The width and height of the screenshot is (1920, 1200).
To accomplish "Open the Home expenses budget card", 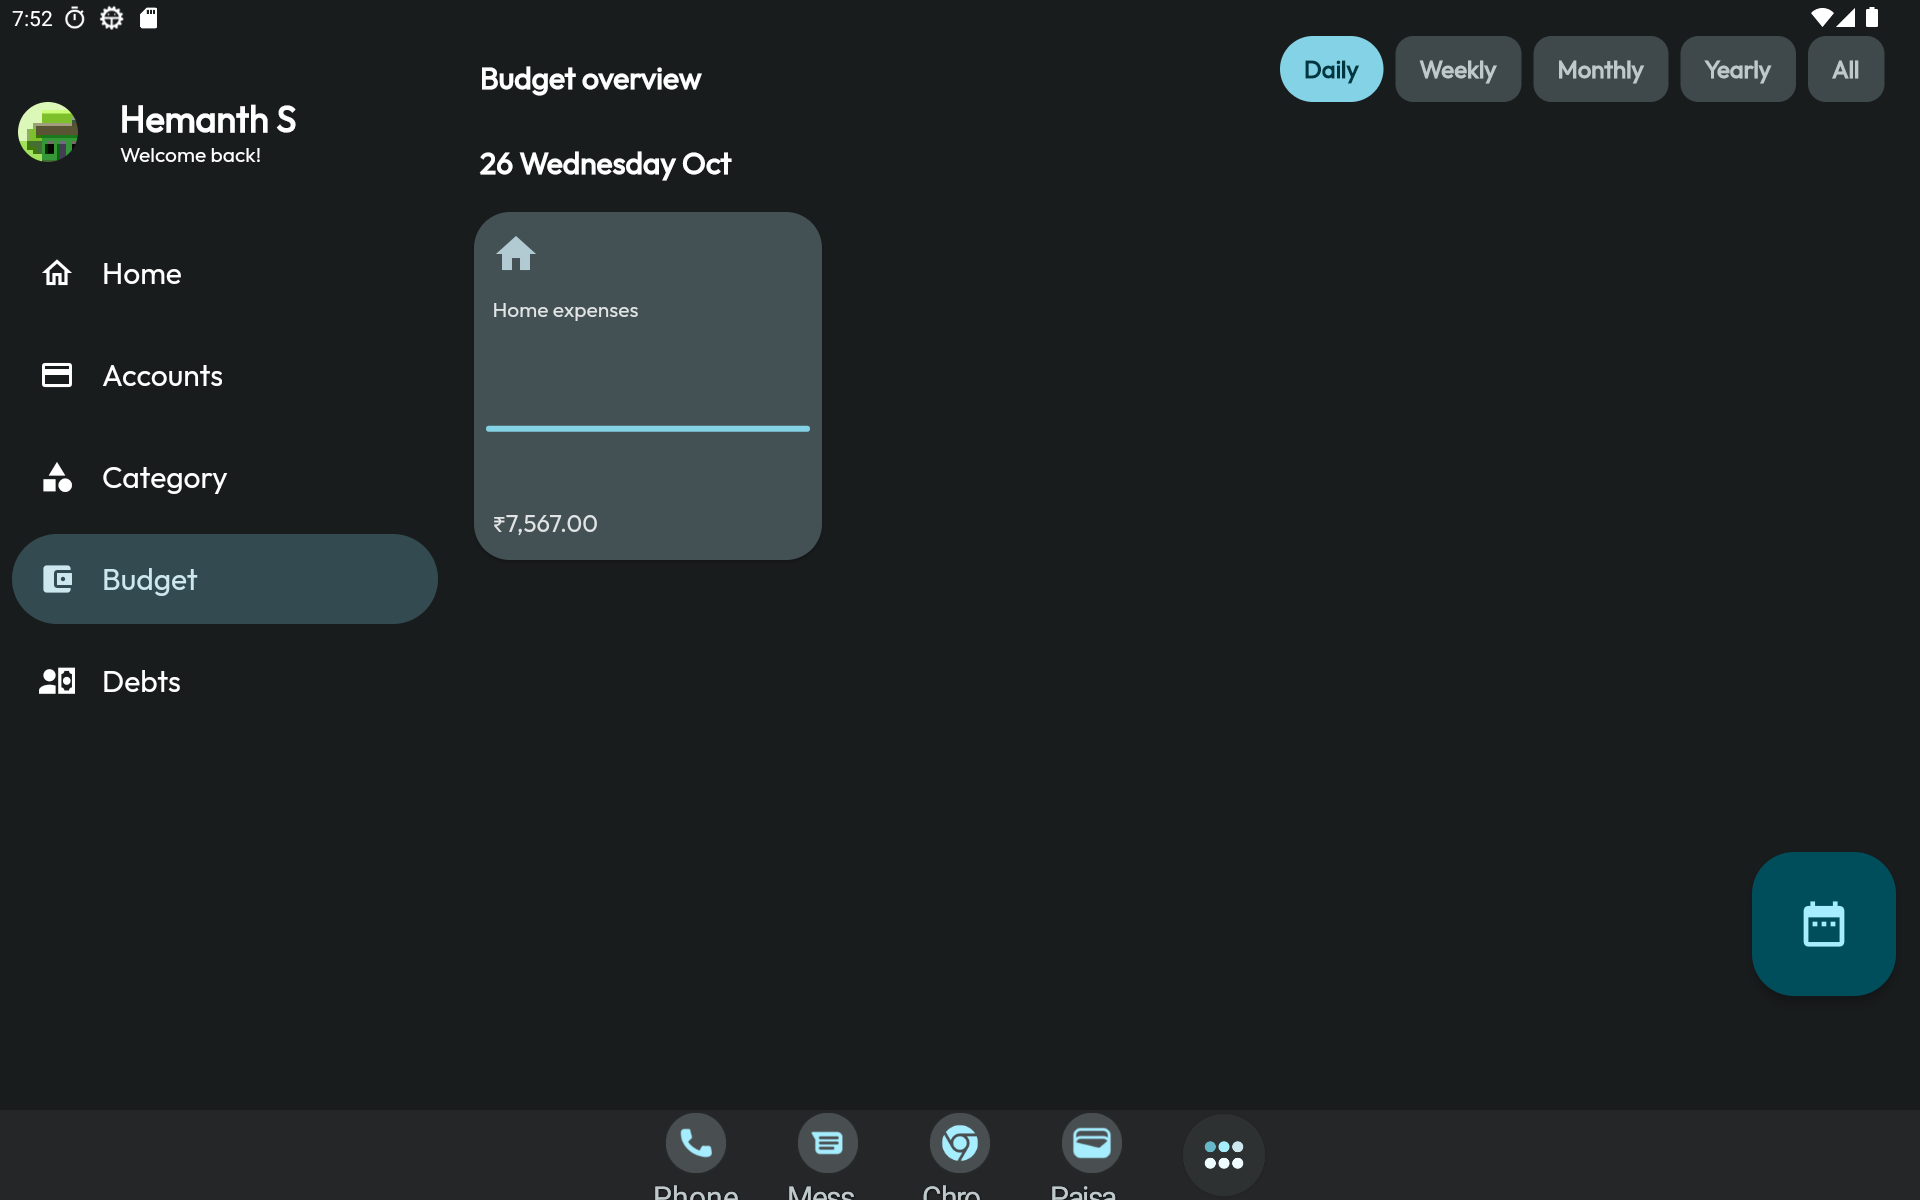I will (x=647, y=370).
